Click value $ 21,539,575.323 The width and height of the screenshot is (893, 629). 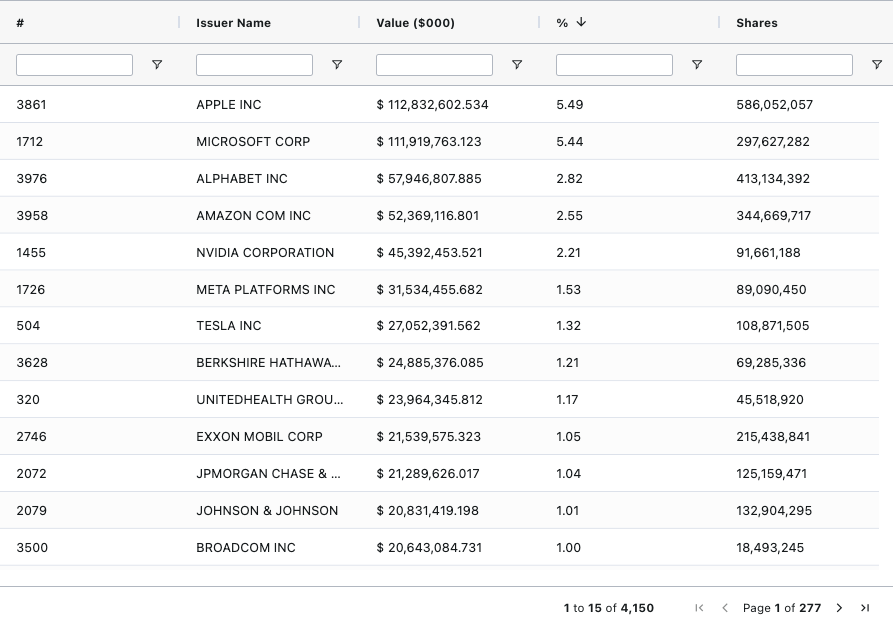pos(428,437)
